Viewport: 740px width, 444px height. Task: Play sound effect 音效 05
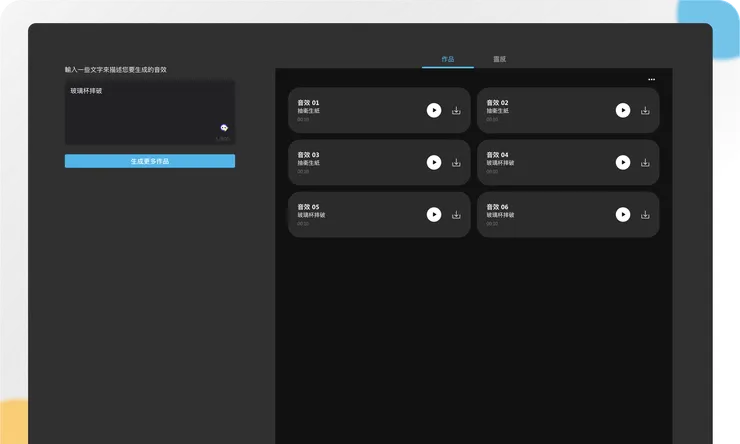(434, 215)
